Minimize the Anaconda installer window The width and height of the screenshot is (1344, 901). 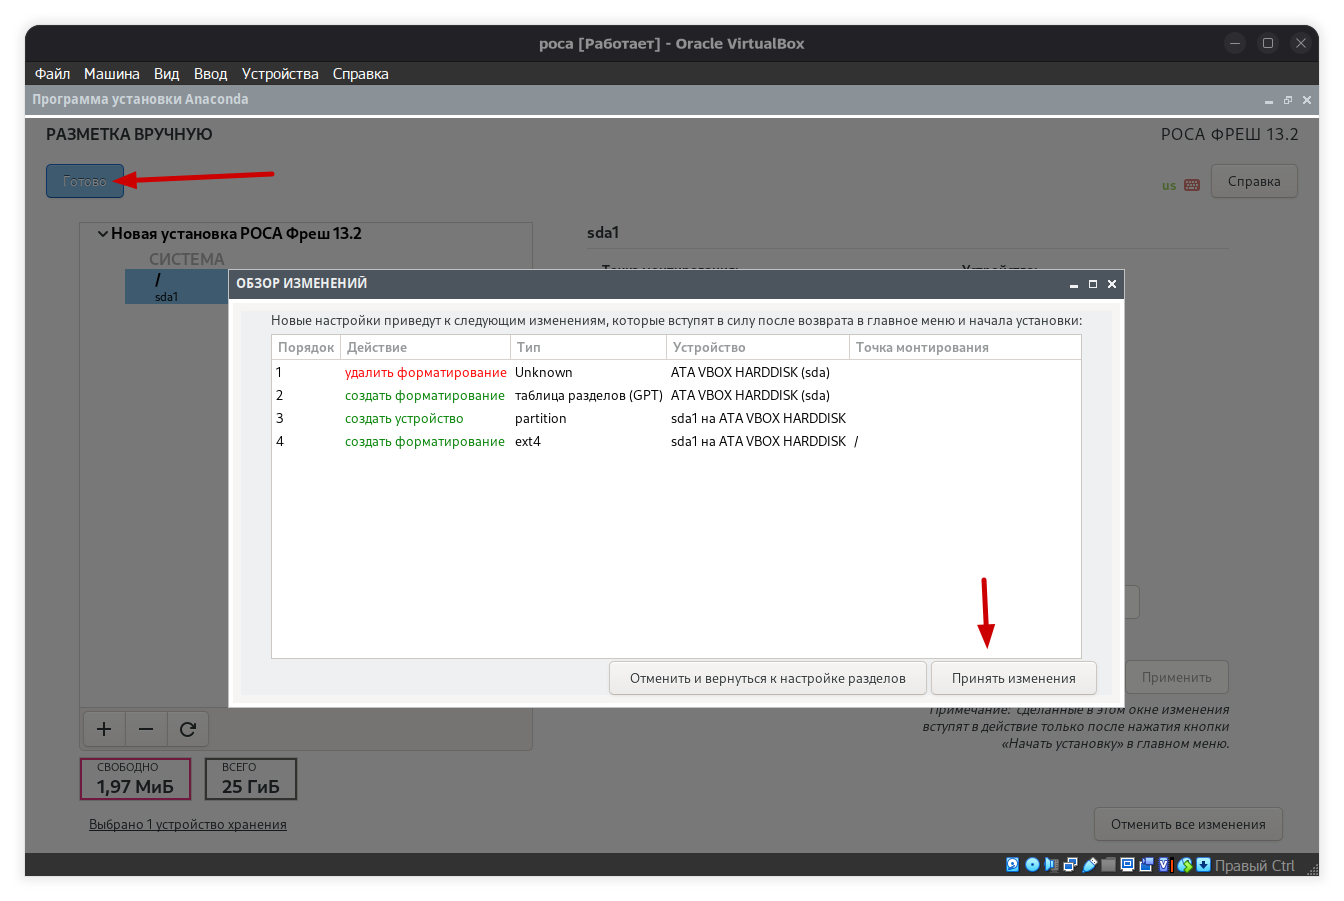[1269, 100]
